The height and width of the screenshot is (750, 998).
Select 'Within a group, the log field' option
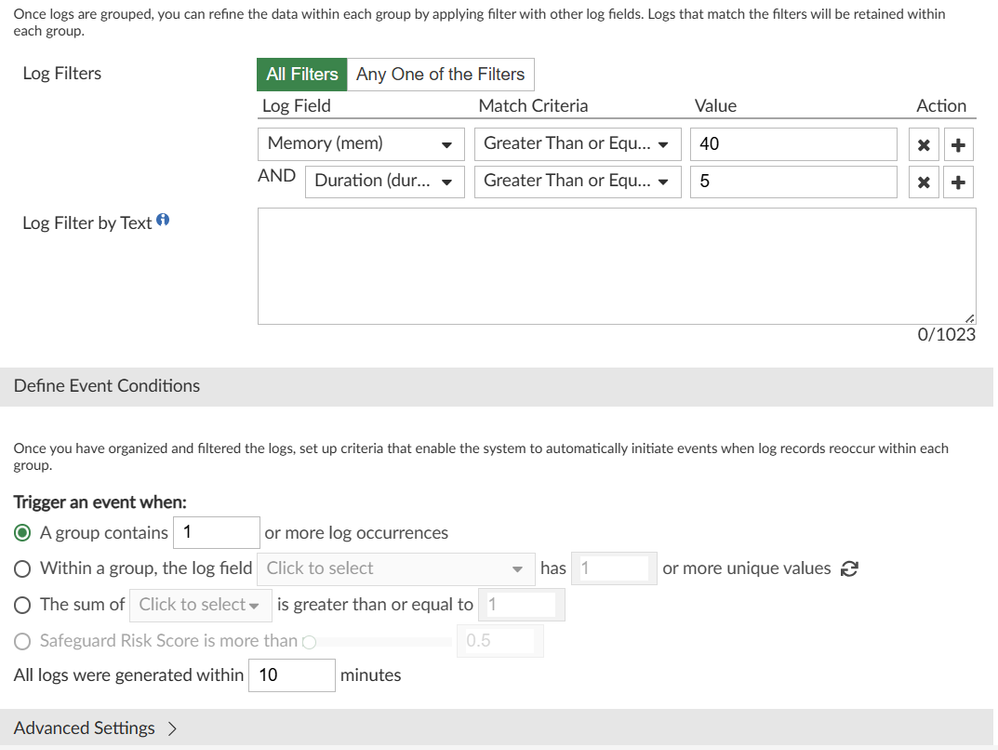(23, 569)
